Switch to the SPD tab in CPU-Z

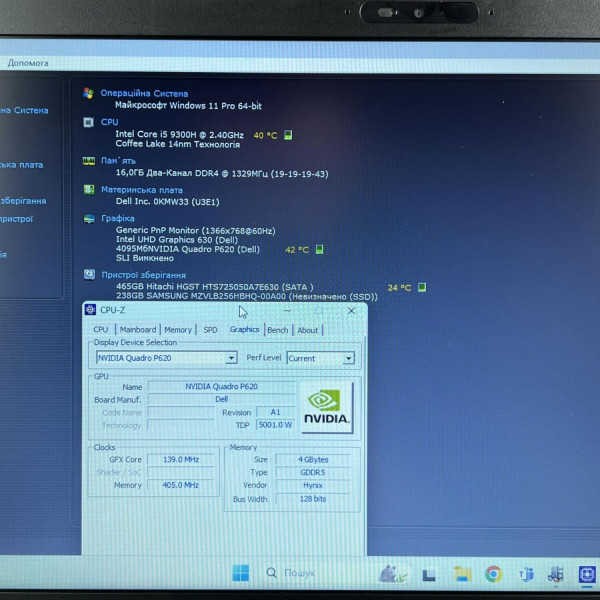[210, 329]
